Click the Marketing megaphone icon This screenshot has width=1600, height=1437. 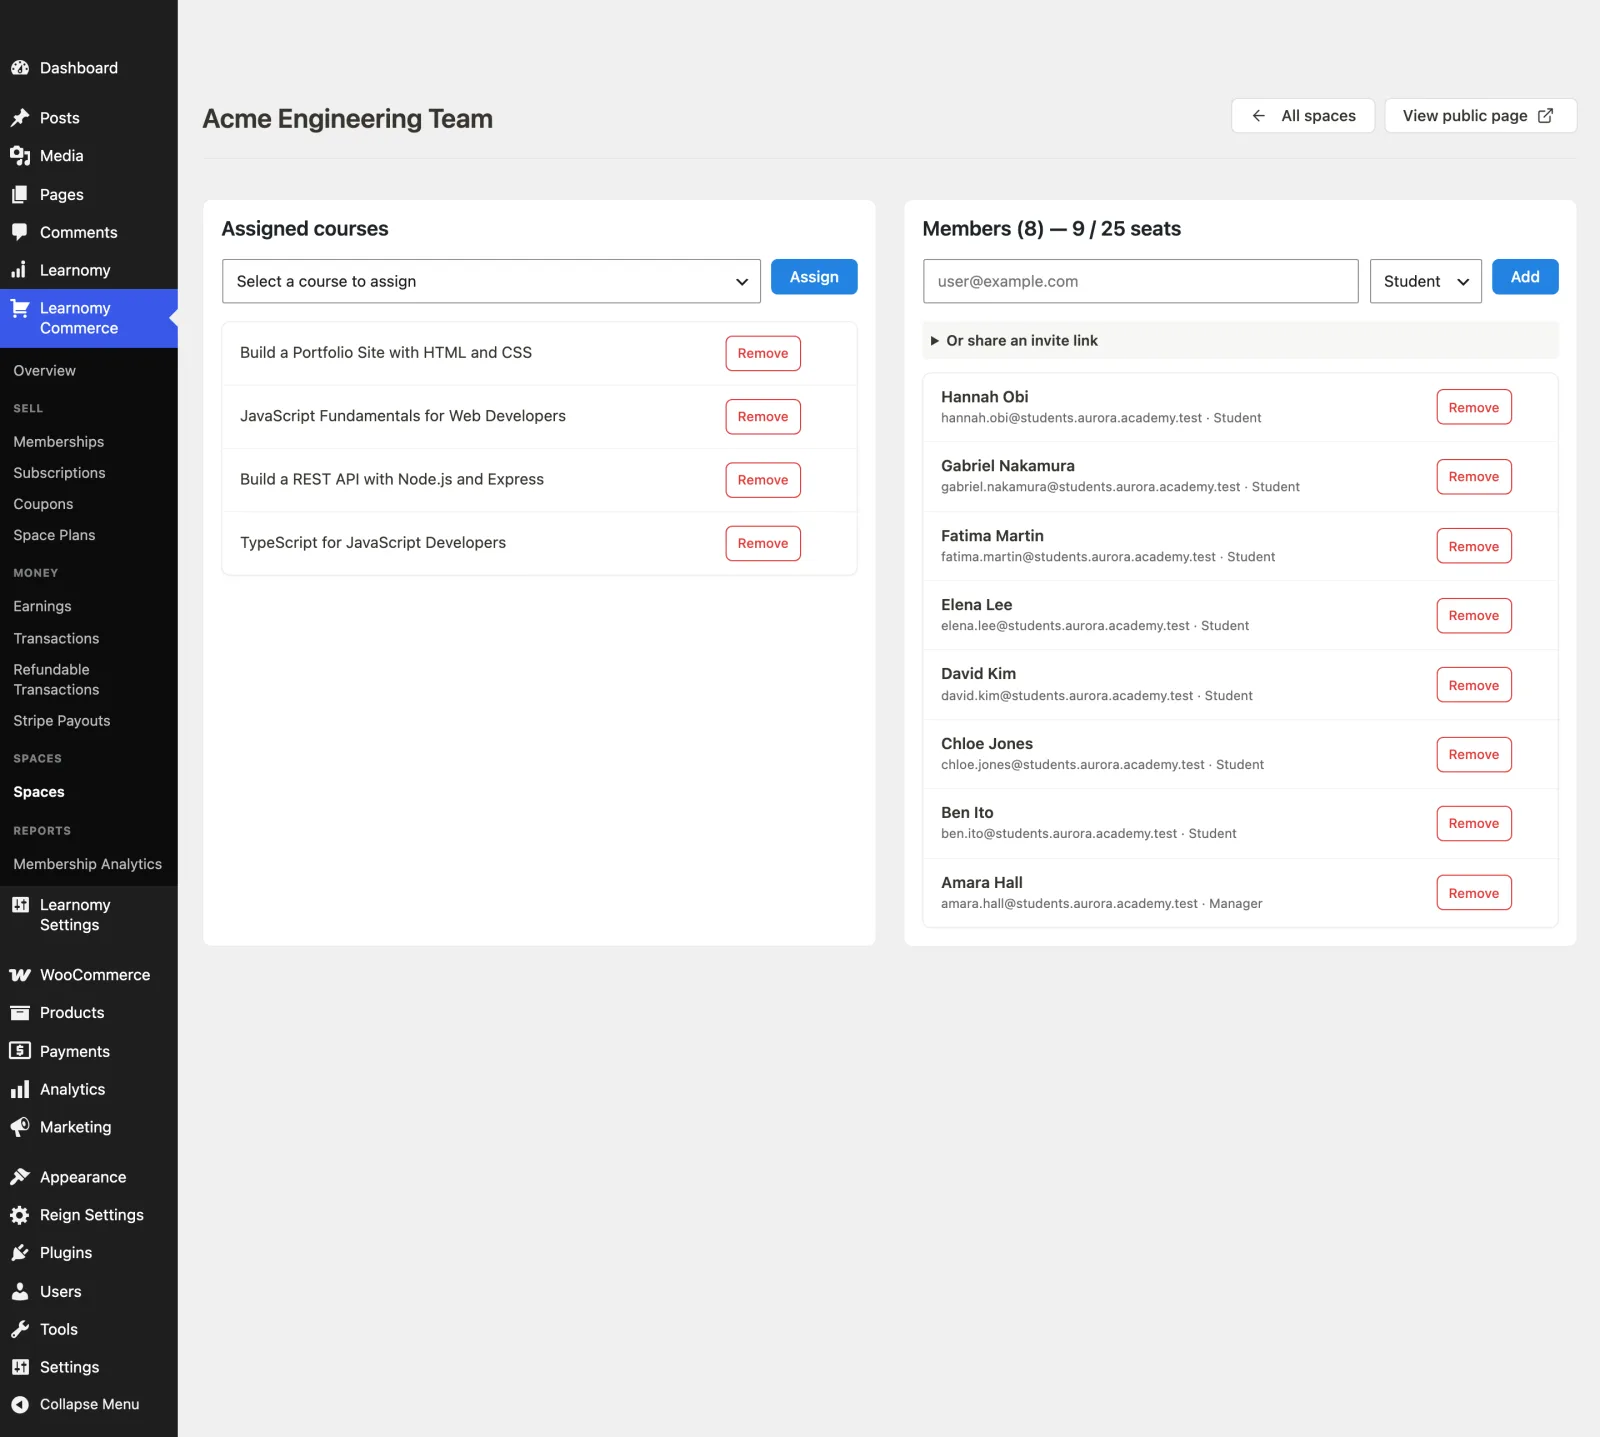click(x=20, y=1127)
